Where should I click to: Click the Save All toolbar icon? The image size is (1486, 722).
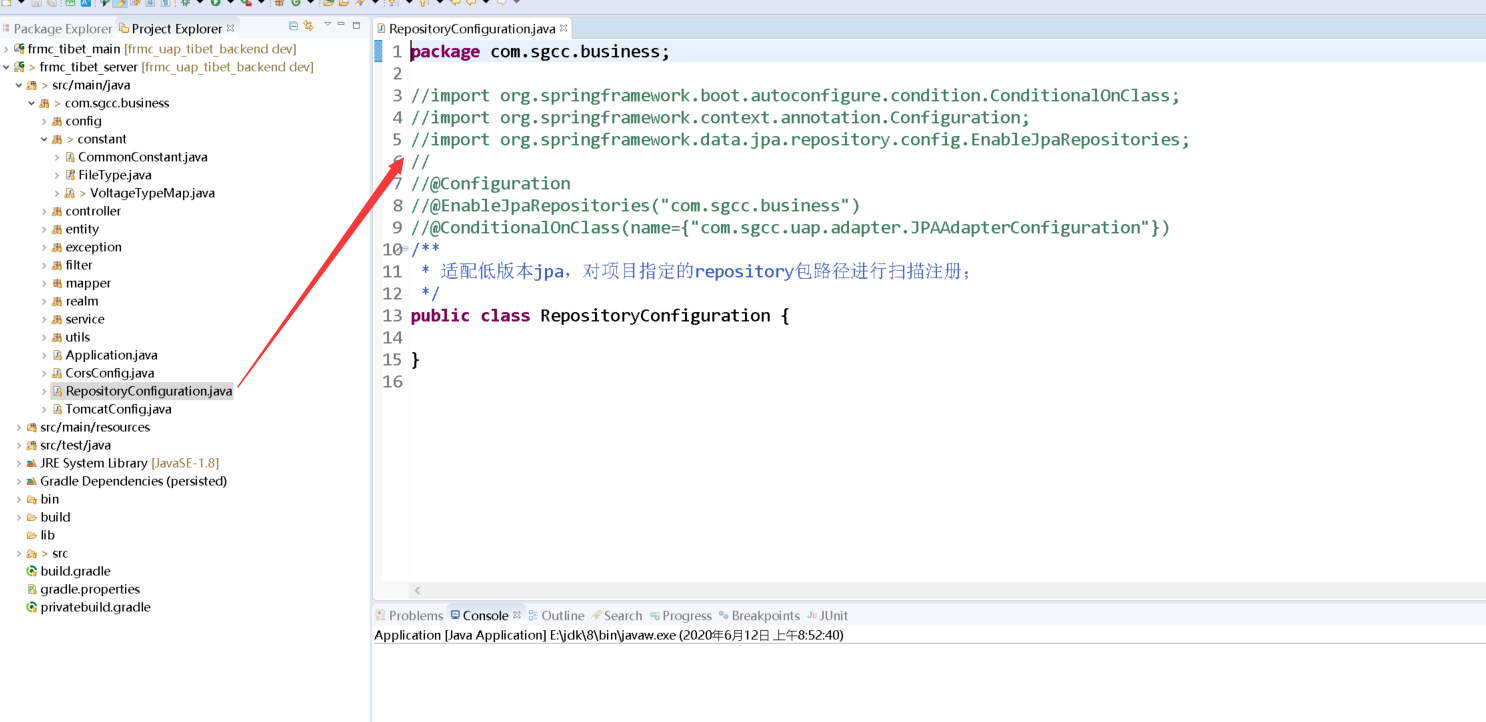point(52,5)
